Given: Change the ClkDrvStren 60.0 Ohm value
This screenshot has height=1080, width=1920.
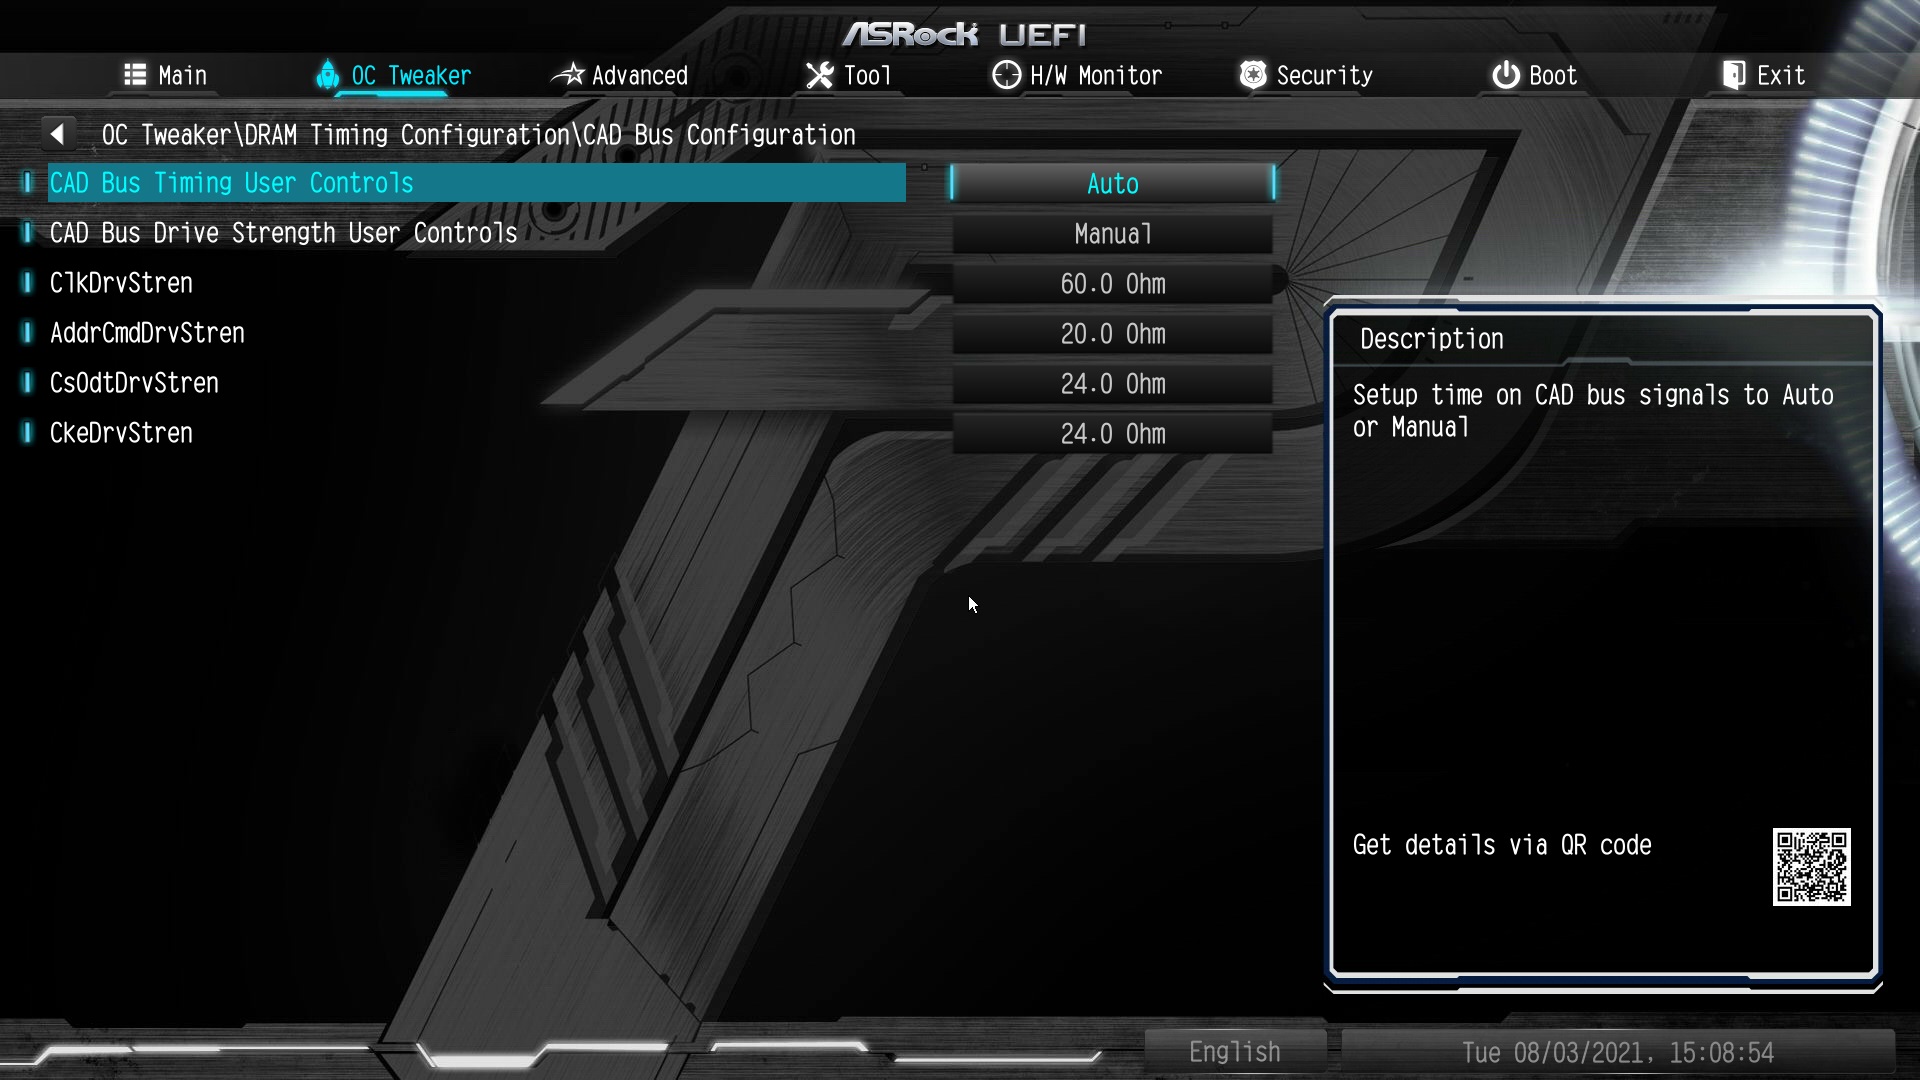Looking at the screenshot, I should pos(1112,284).
